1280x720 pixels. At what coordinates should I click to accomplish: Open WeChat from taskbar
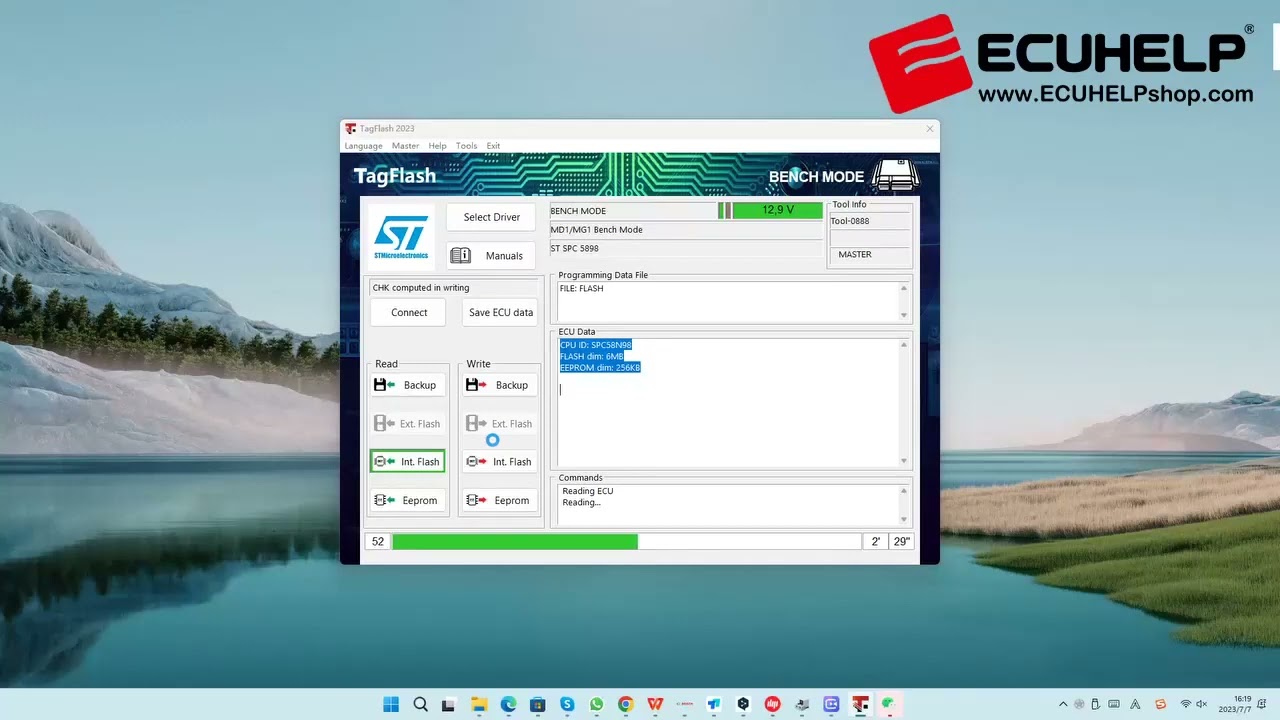click(x=889, y=705)
